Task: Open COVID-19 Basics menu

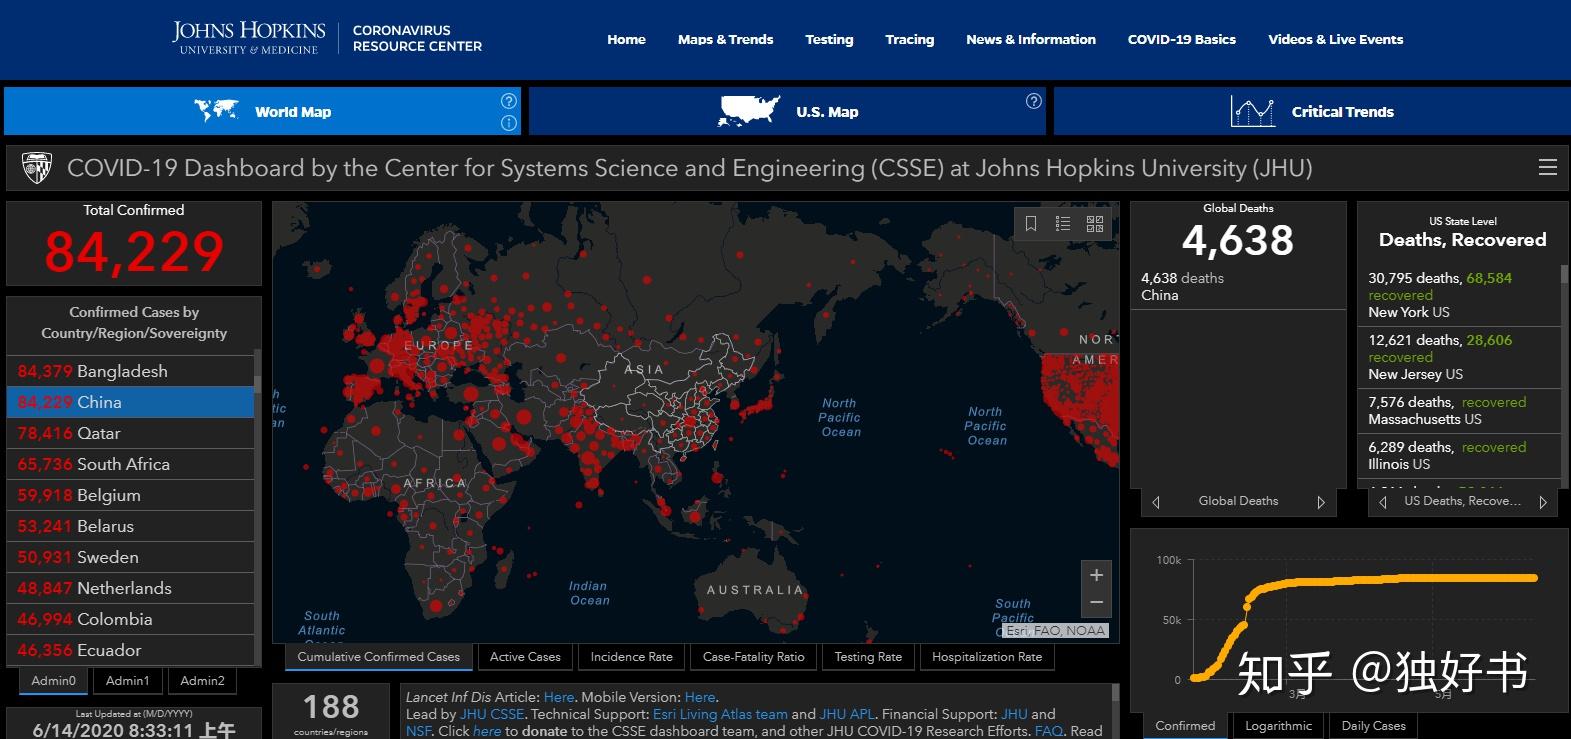Action: point(1182,40)
